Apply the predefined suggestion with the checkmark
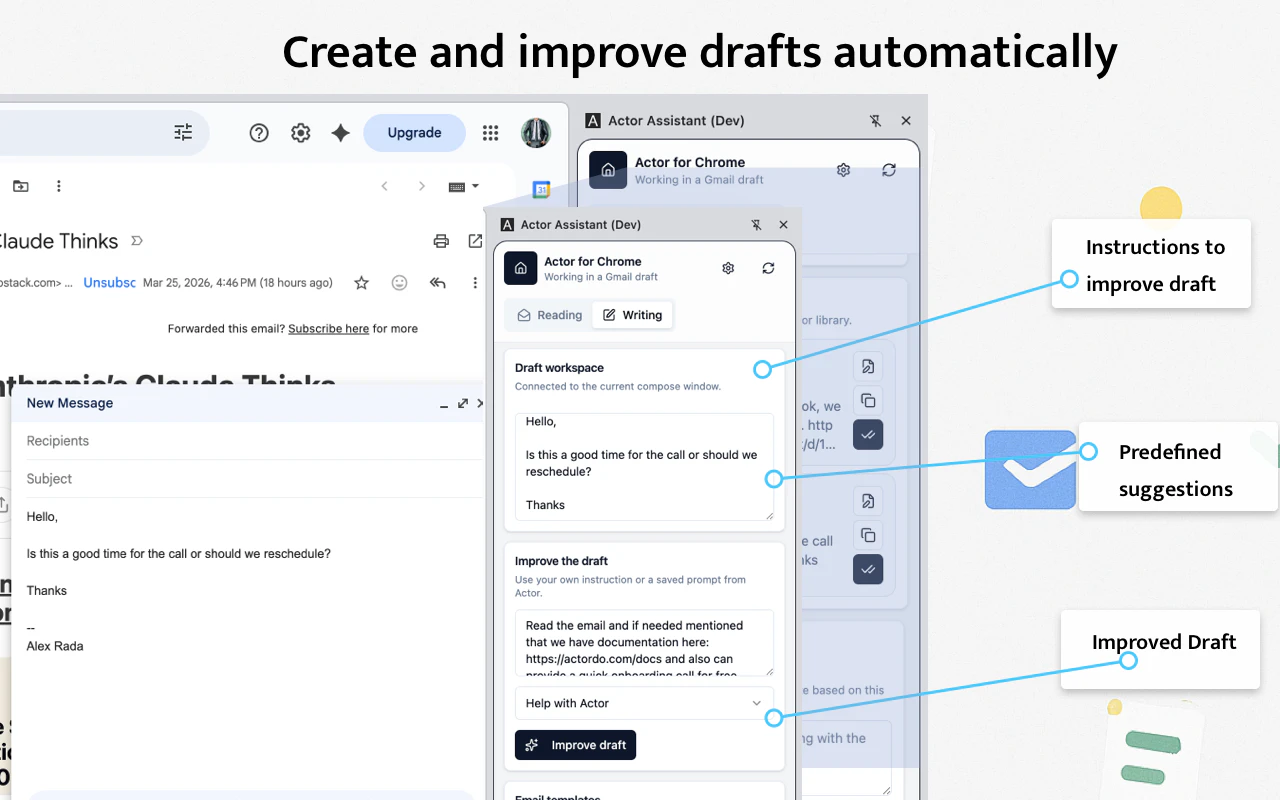 click(x=868, y=569)
